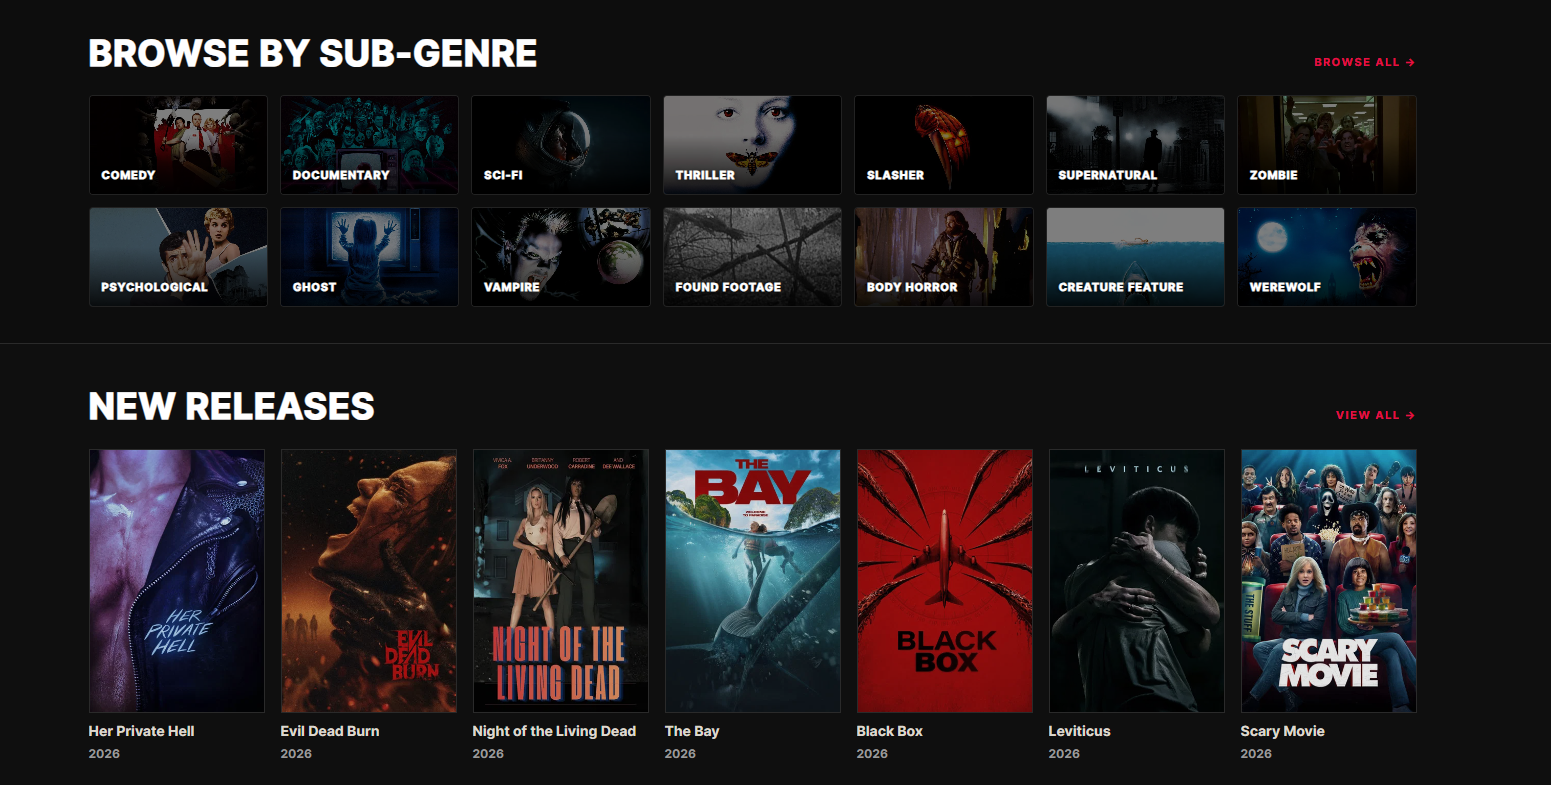The image size is (1551, 785).
Task: Click 'Black Box' title below poster
Action: 890,731
